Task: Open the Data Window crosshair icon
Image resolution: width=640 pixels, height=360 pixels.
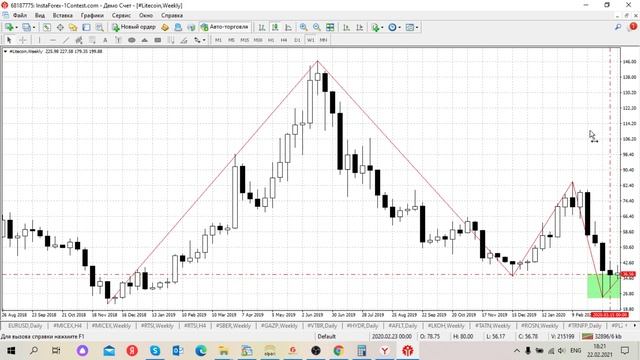Action: 60,27
